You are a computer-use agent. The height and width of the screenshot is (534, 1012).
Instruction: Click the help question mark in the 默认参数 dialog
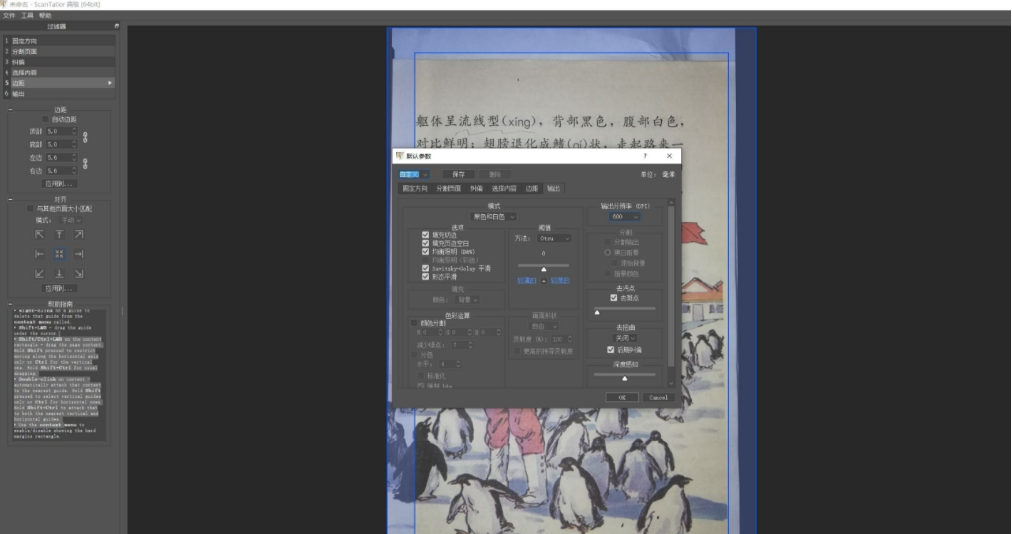click(x=645, y=156)
